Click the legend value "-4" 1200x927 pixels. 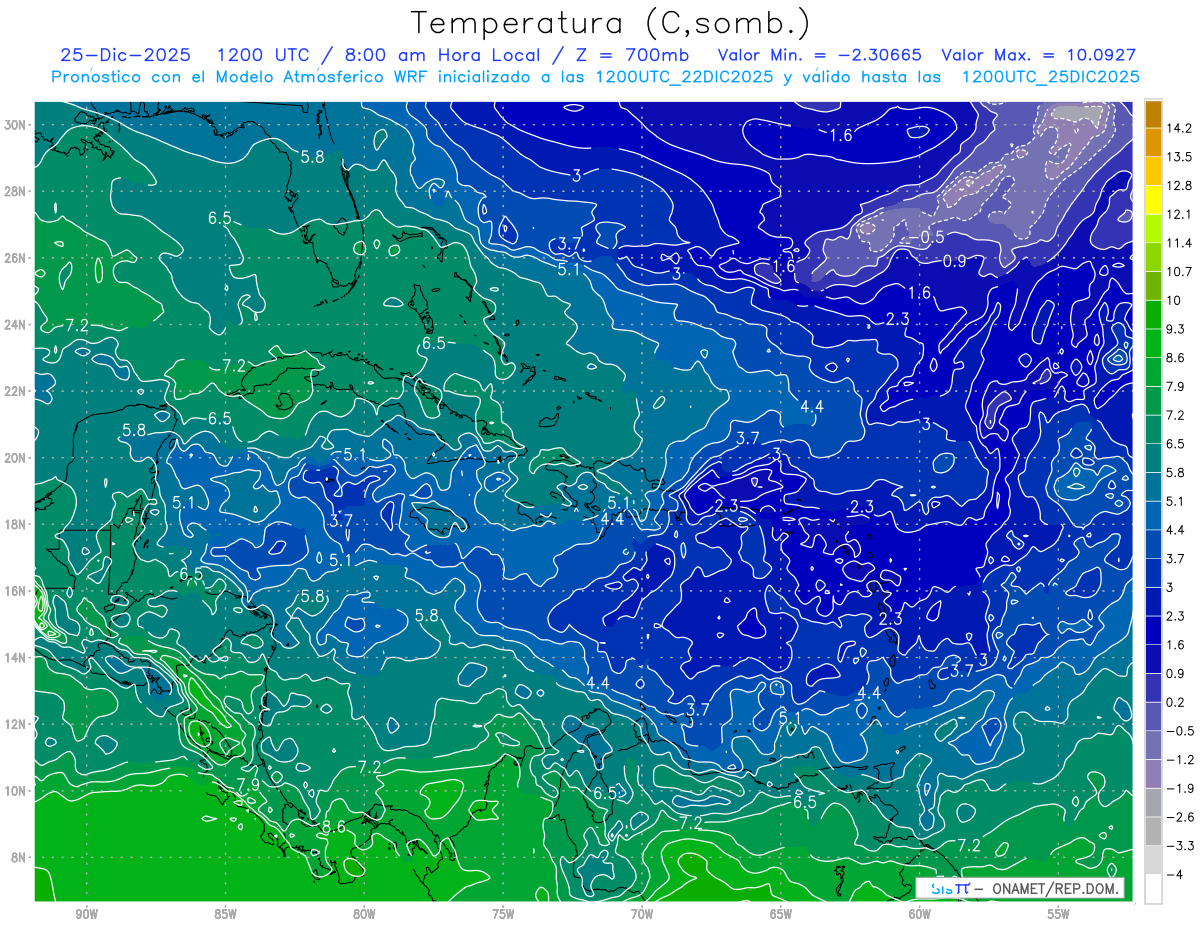pos(1174,875)
